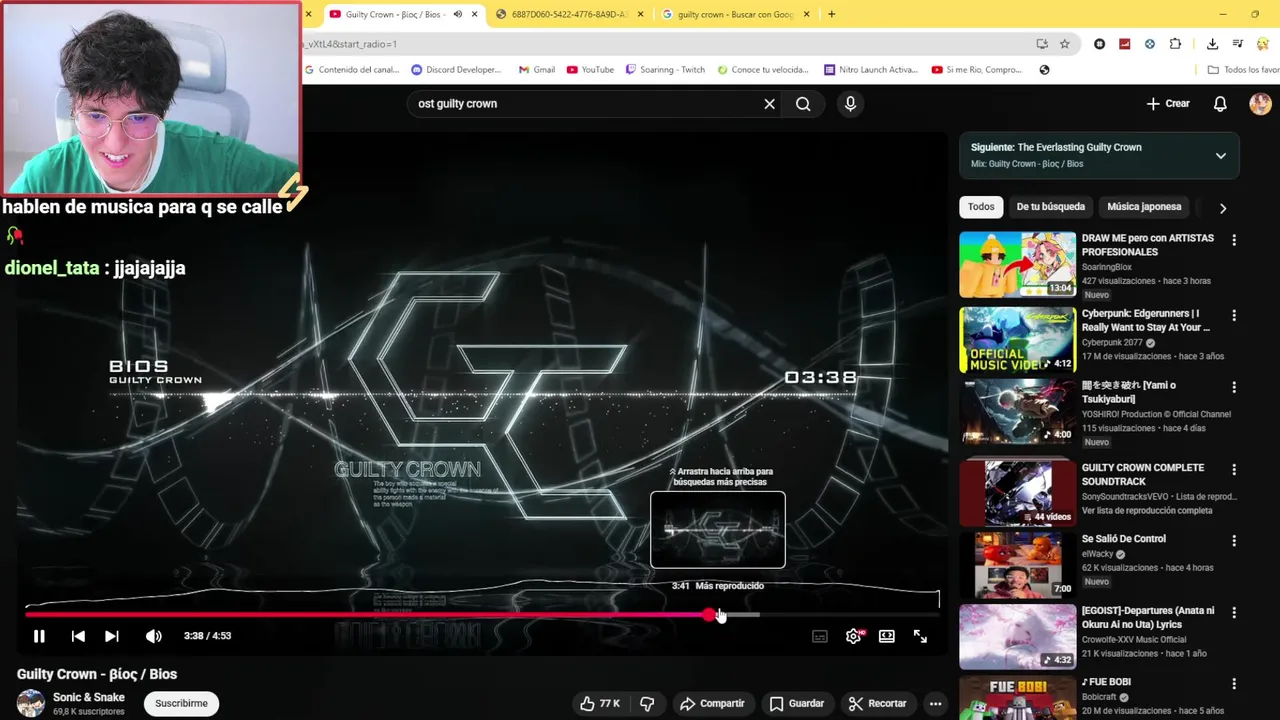1280x720 pixels.
Task: Mute audio icon on the Guilty Crown tab
Action: (457, 14)
